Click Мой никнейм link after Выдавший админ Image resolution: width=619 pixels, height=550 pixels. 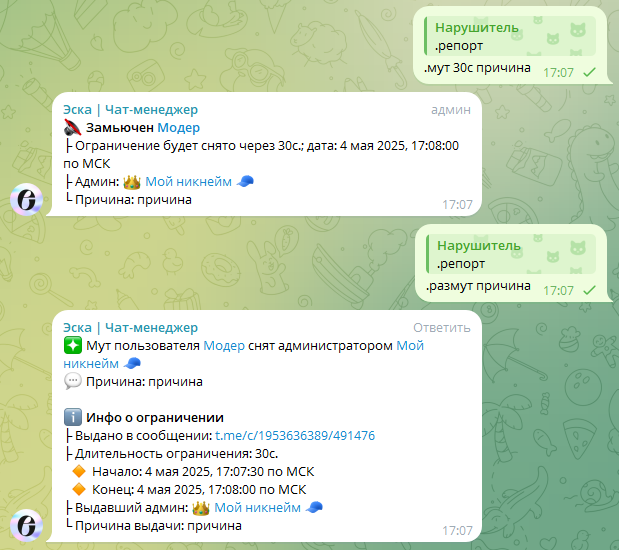coord(257,507)
